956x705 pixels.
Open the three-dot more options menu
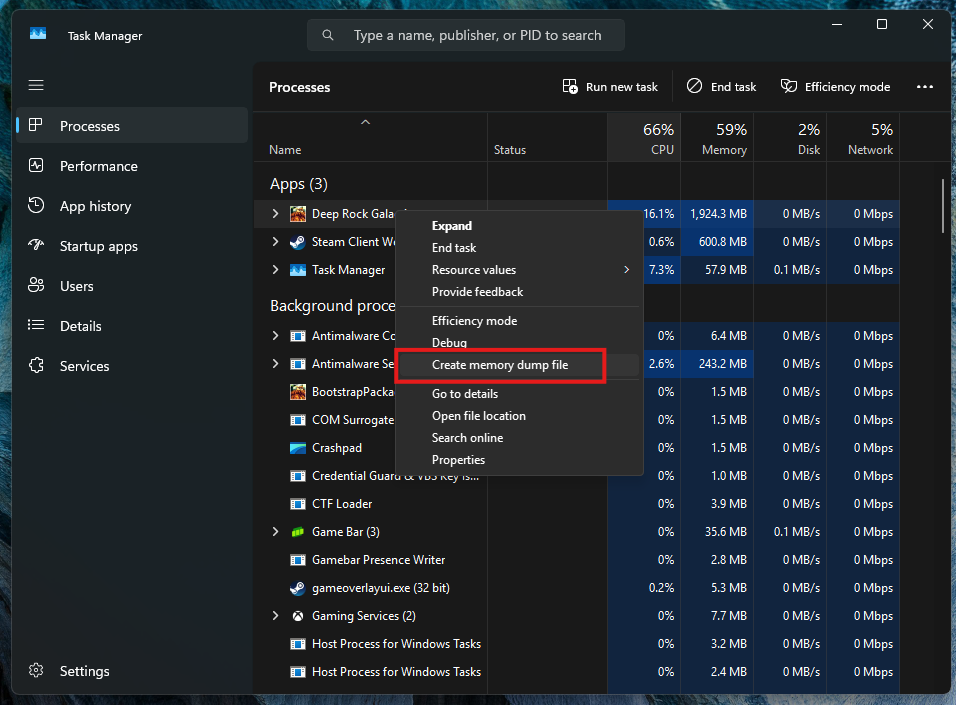pyautogui.click(x=925, y=87)
